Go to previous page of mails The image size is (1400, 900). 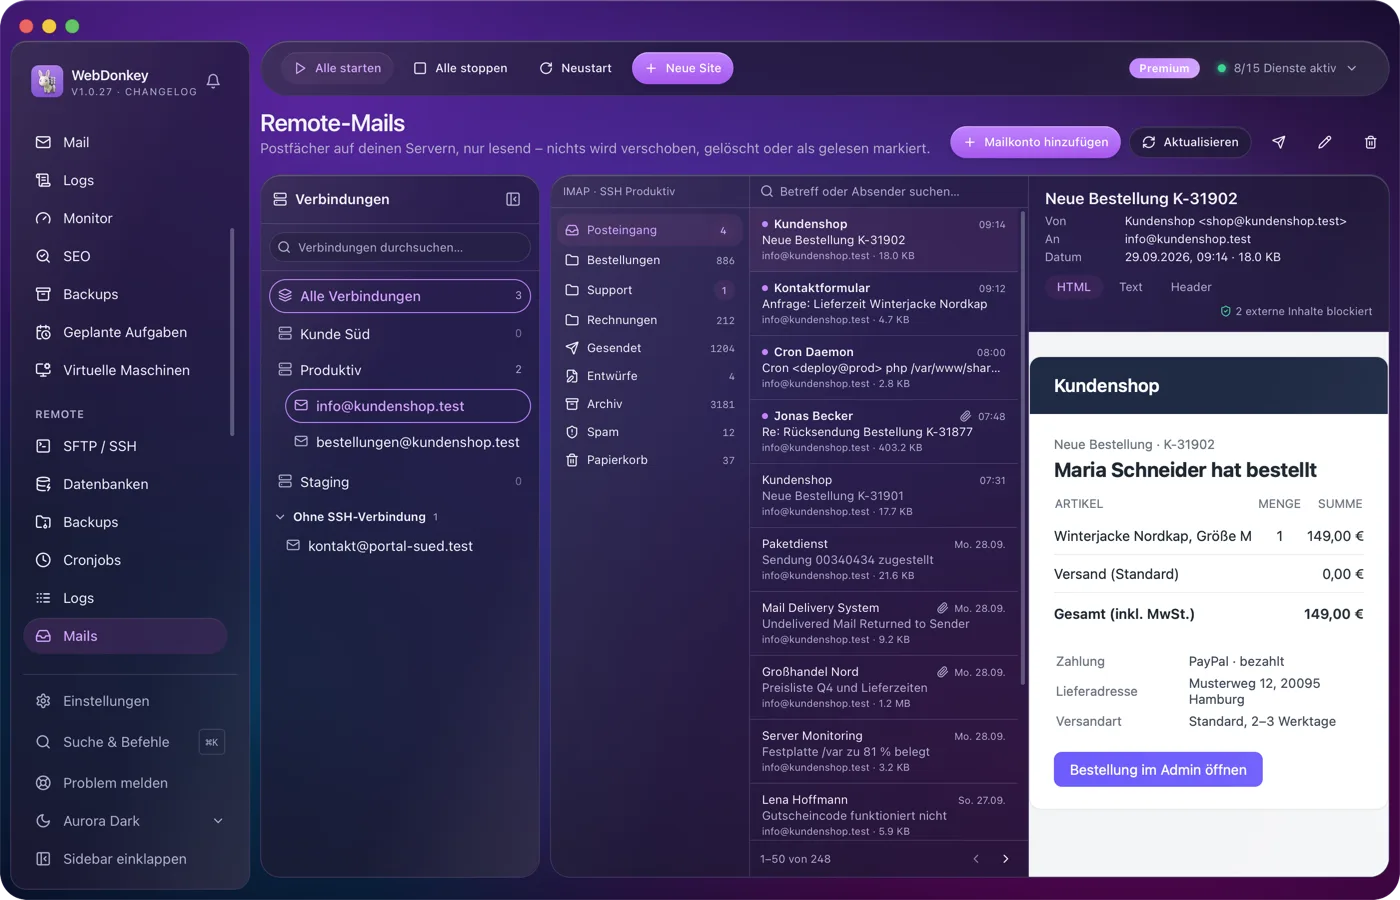tap(976, 859)
